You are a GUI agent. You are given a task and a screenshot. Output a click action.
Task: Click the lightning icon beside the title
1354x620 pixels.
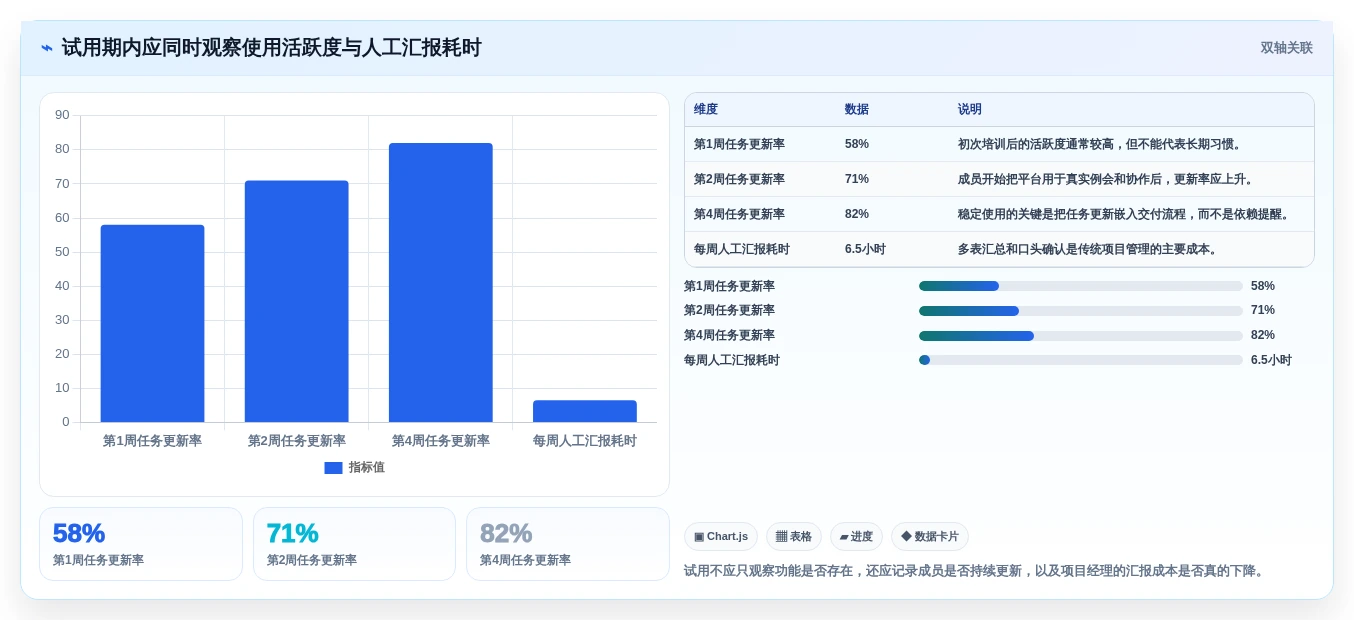pyautogui.click(x=47, y=48)
